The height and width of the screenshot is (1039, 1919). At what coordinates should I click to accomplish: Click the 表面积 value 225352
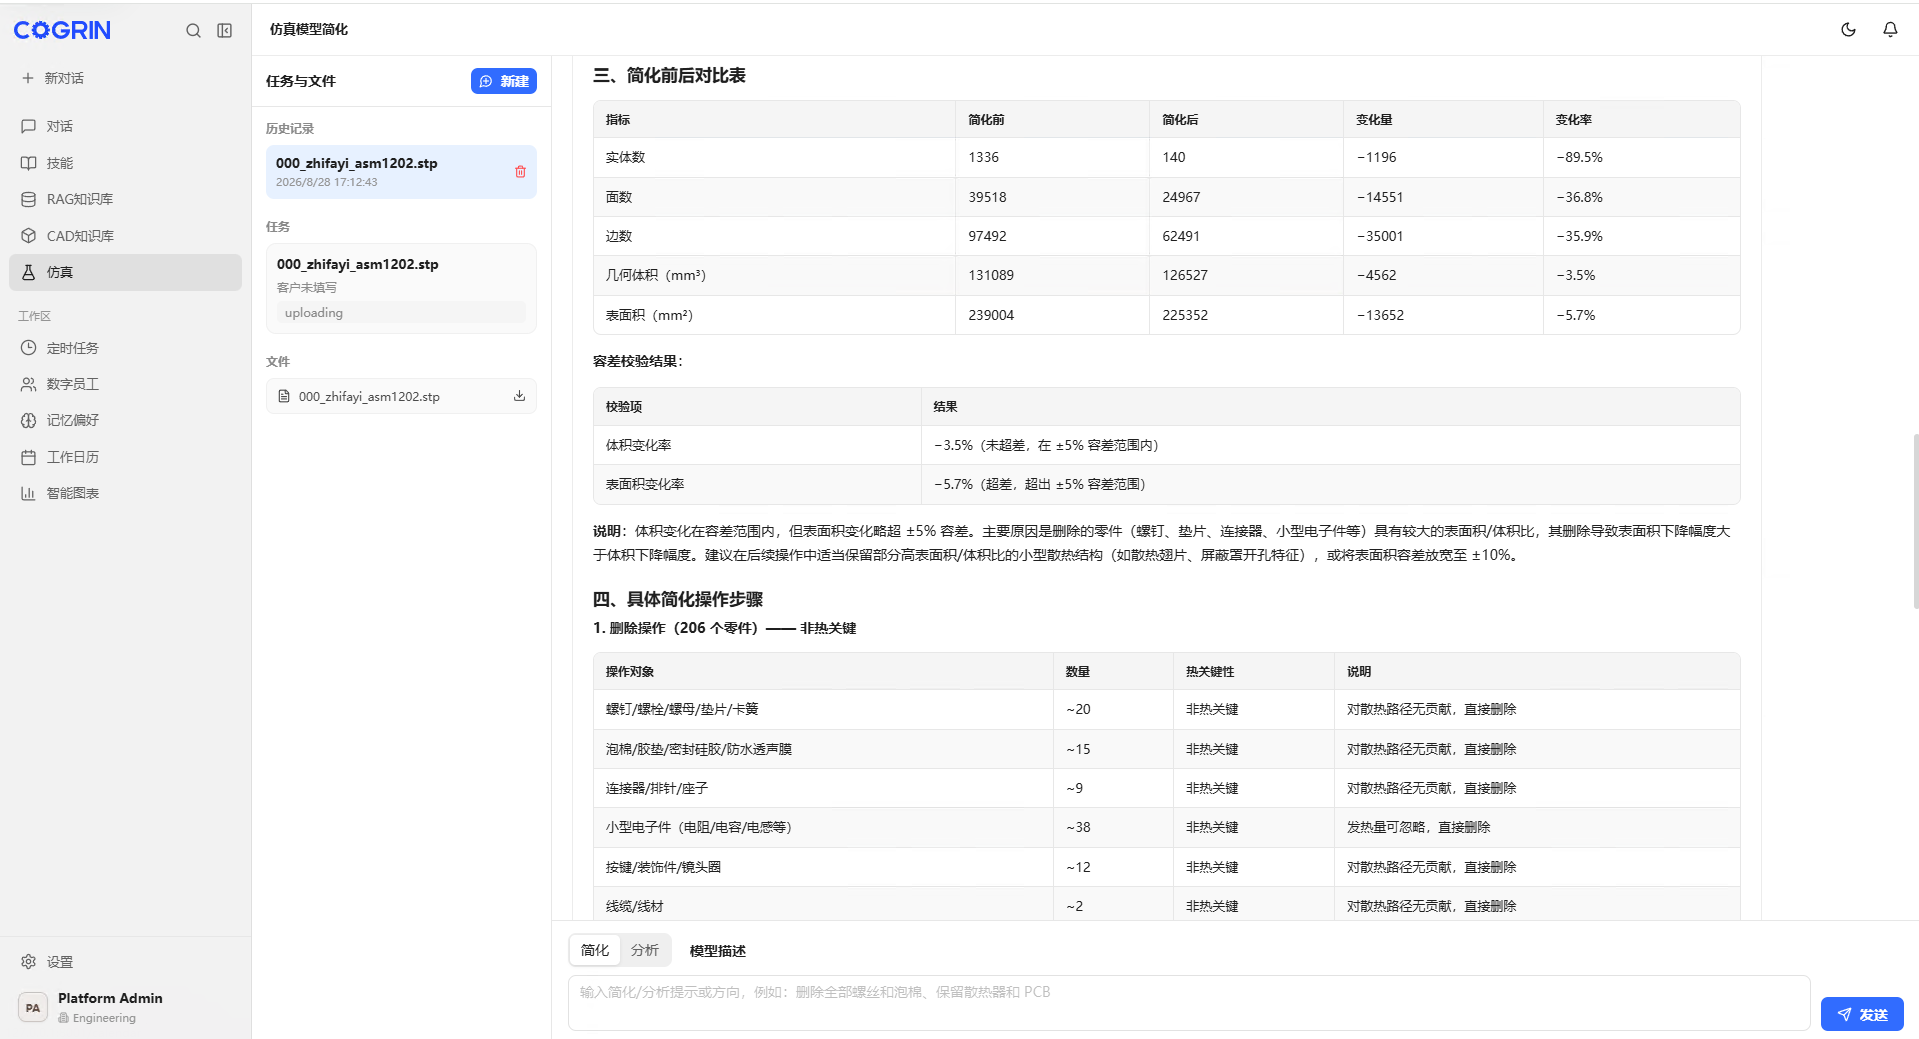tap(1185, 315)
